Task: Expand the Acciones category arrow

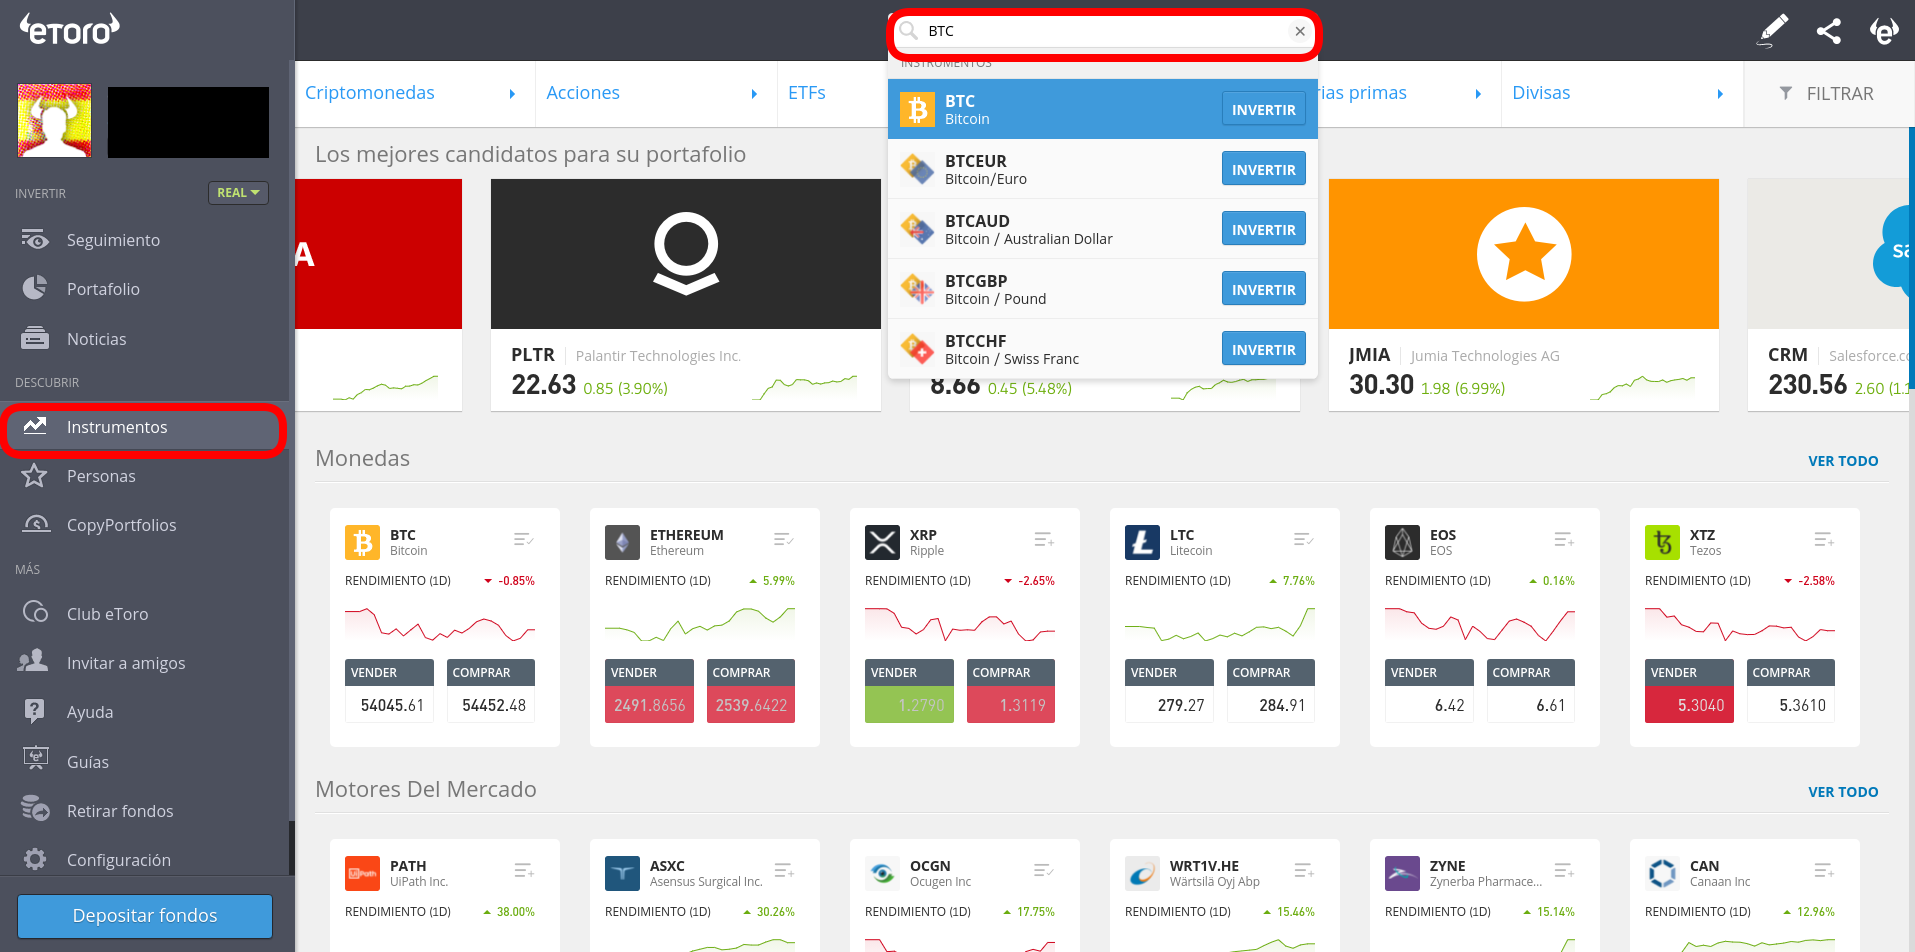Action: point(754,94)
